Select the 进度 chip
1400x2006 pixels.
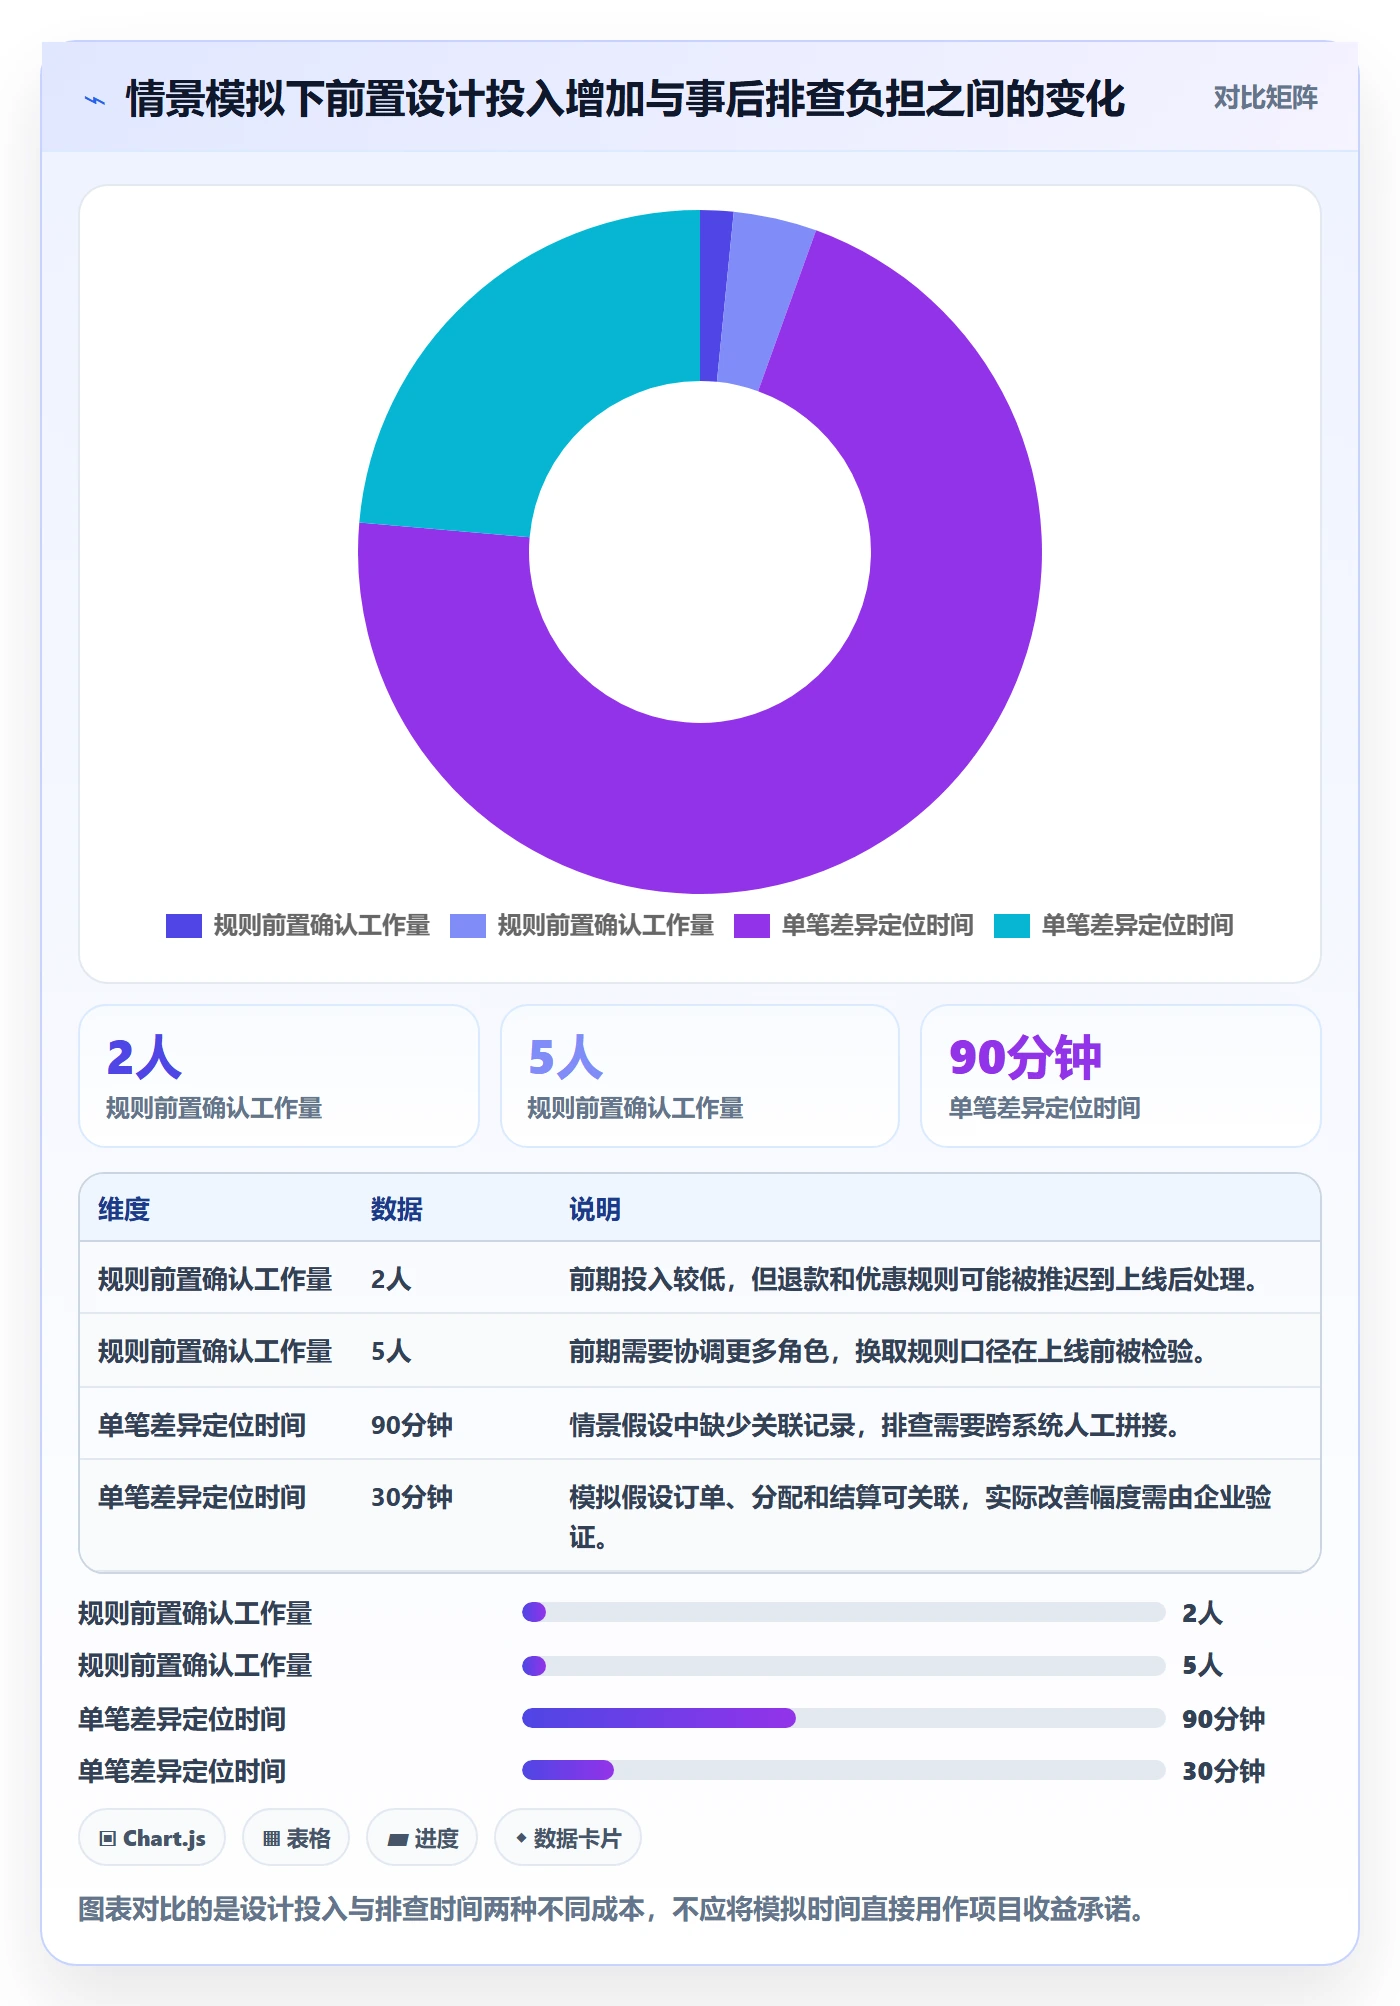click(422, 1838)
